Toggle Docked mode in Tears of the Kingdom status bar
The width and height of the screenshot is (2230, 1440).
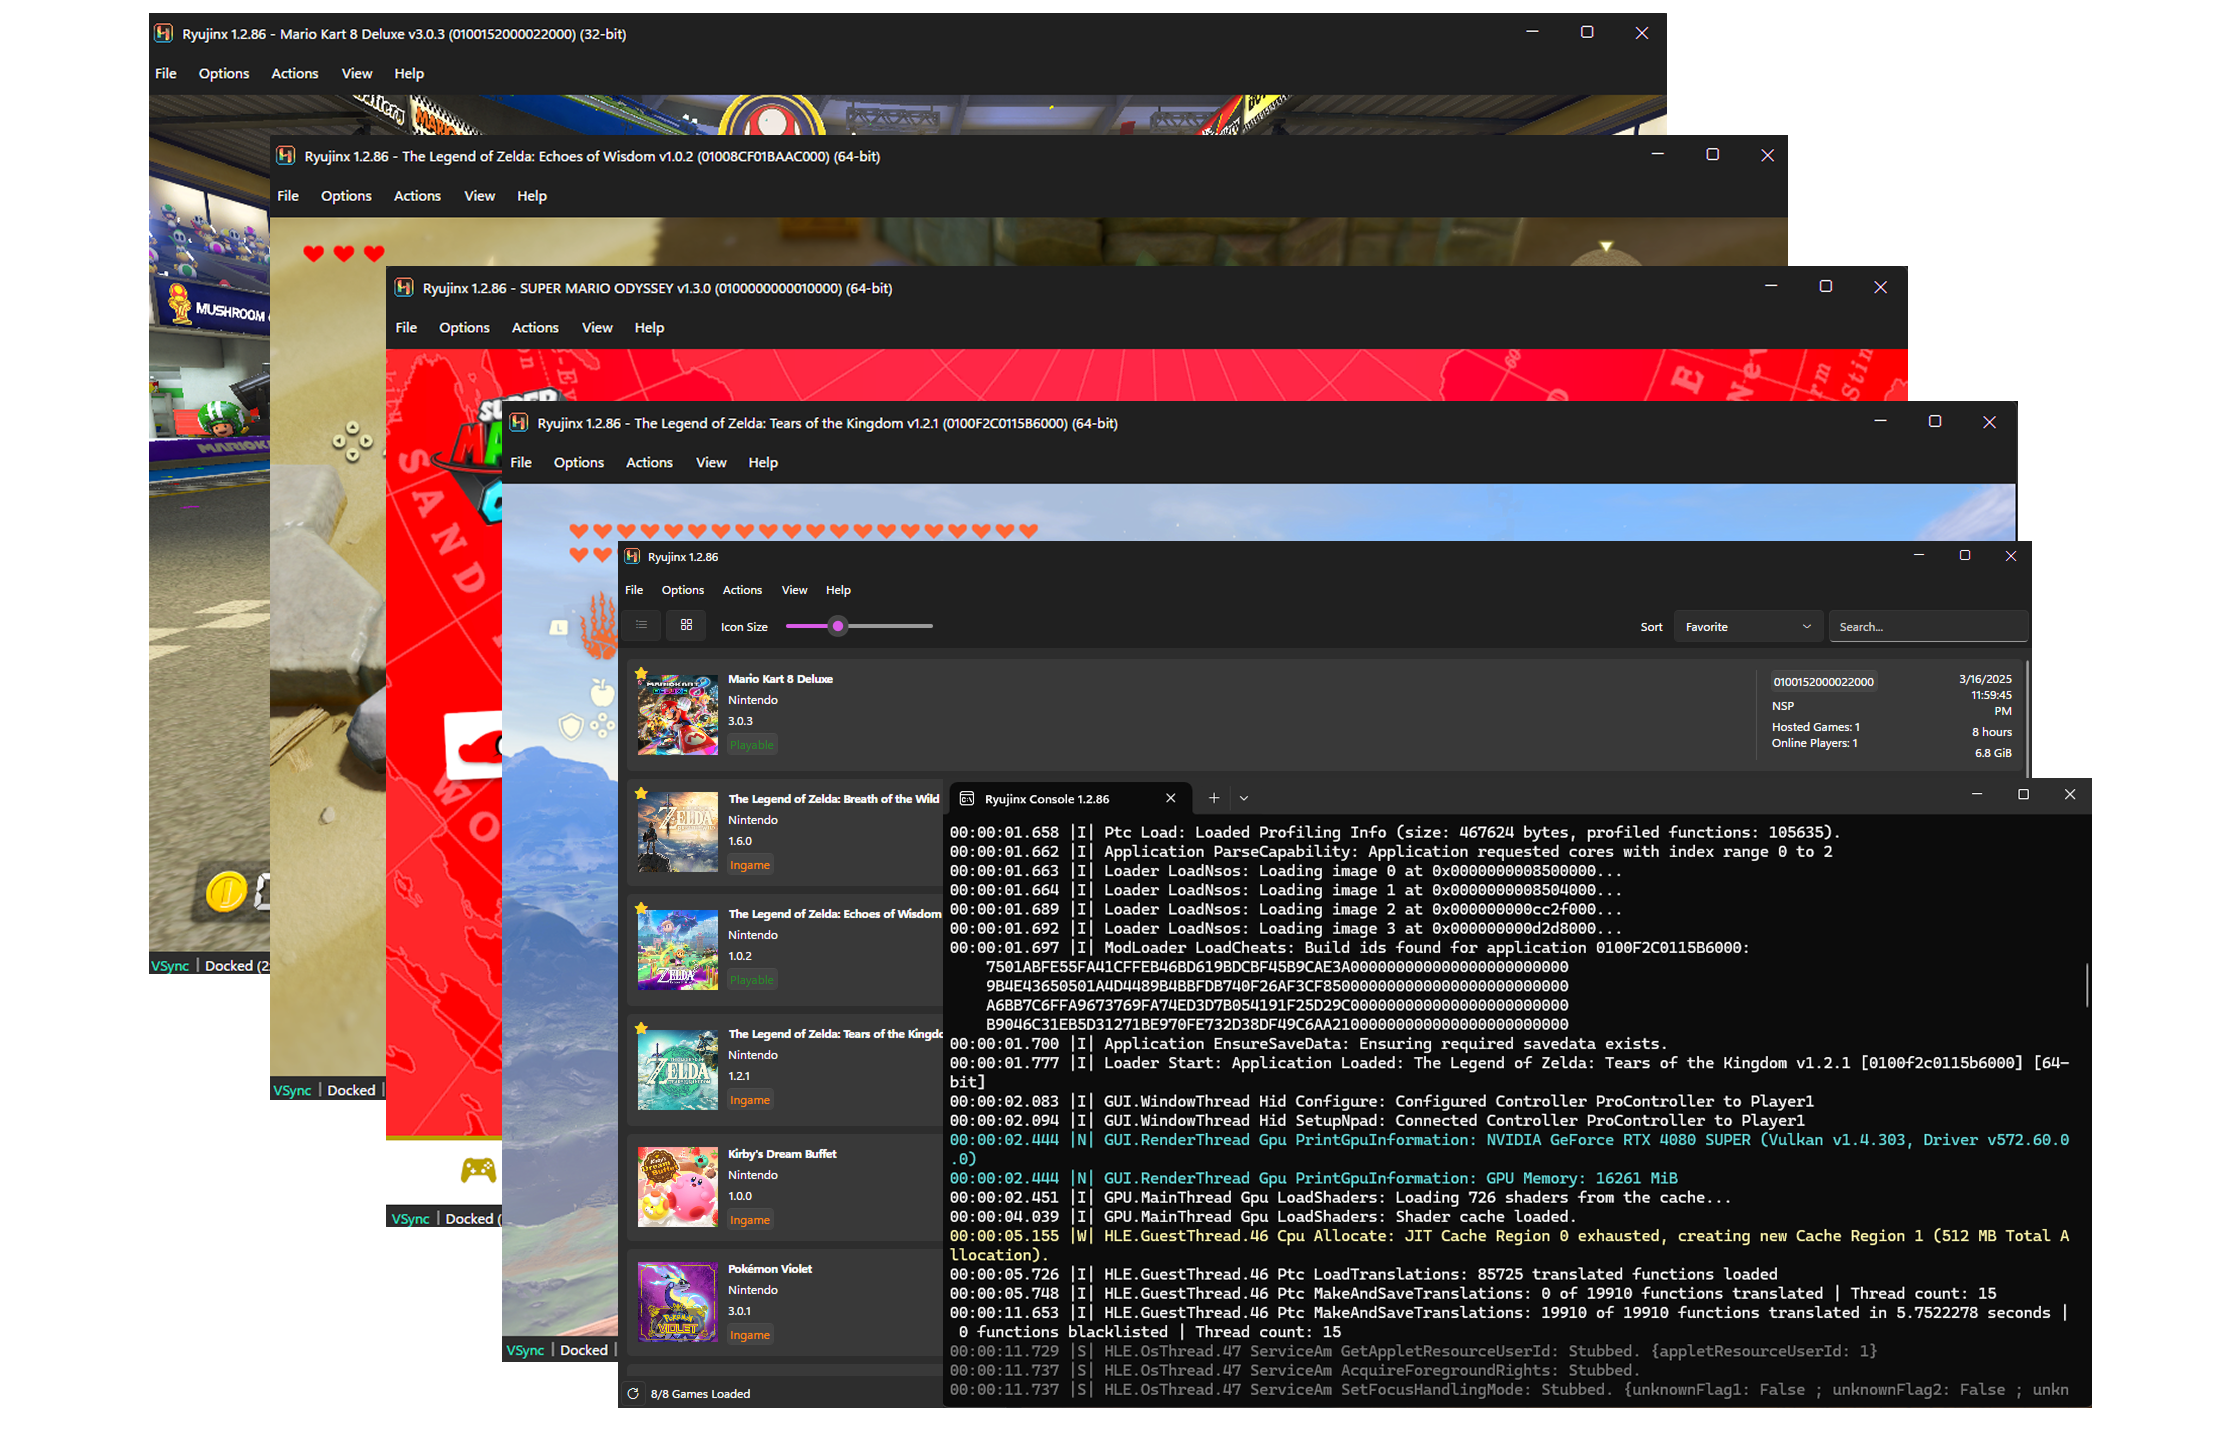point(584,1350)
